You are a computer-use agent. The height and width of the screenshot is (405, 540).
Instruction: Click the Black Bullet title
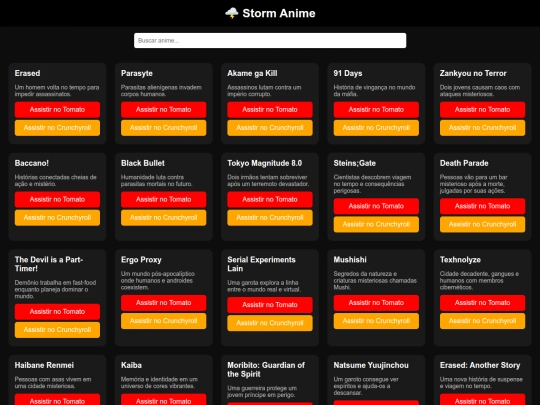(x=143, y=163)
